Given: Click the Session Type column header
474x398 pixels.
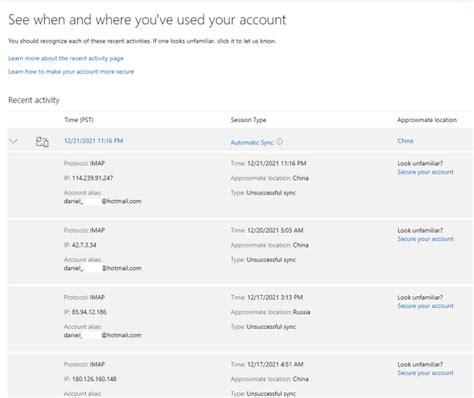Looking at the screenshot, I should (248, 120).
